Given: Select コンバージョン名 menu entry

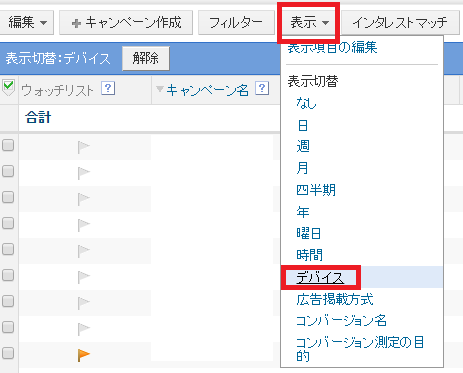Looking at the screenshot, I should click(x=341, y=321).
